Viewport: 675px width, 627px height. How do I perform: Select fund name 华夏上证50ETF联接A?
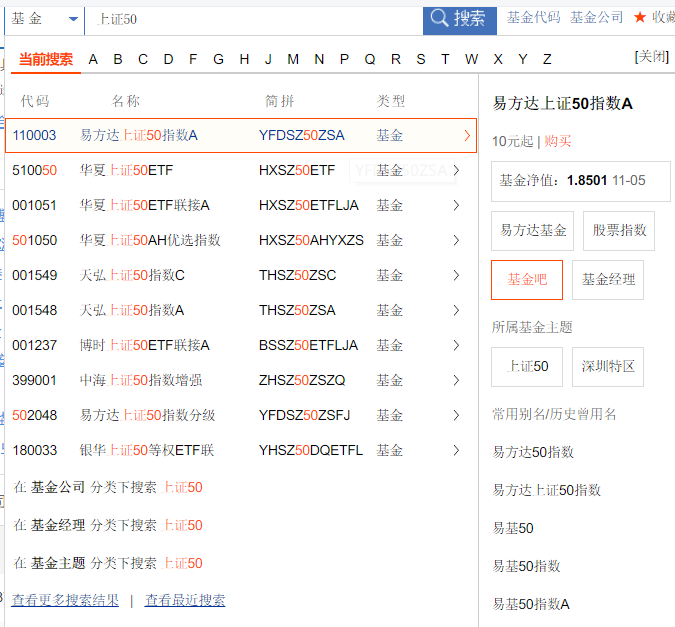click(x=145, y=205)
